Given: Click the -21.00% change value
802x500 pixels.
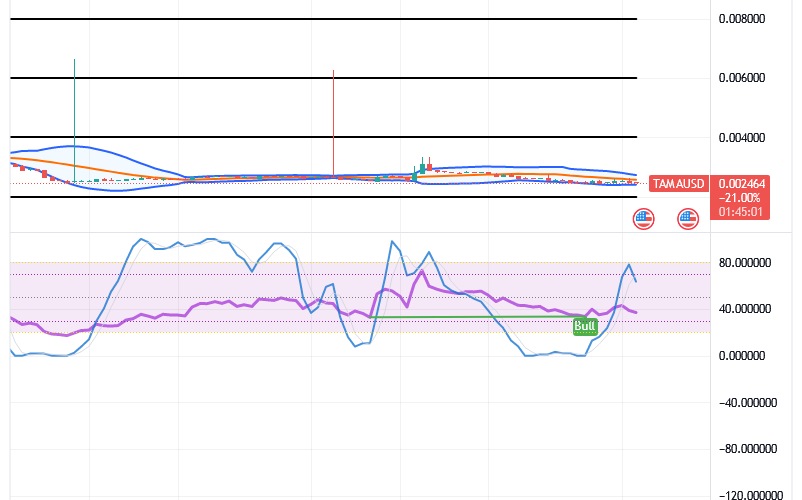Looking at the screenshot, I should pyautogui.click(x=740, y=198).
